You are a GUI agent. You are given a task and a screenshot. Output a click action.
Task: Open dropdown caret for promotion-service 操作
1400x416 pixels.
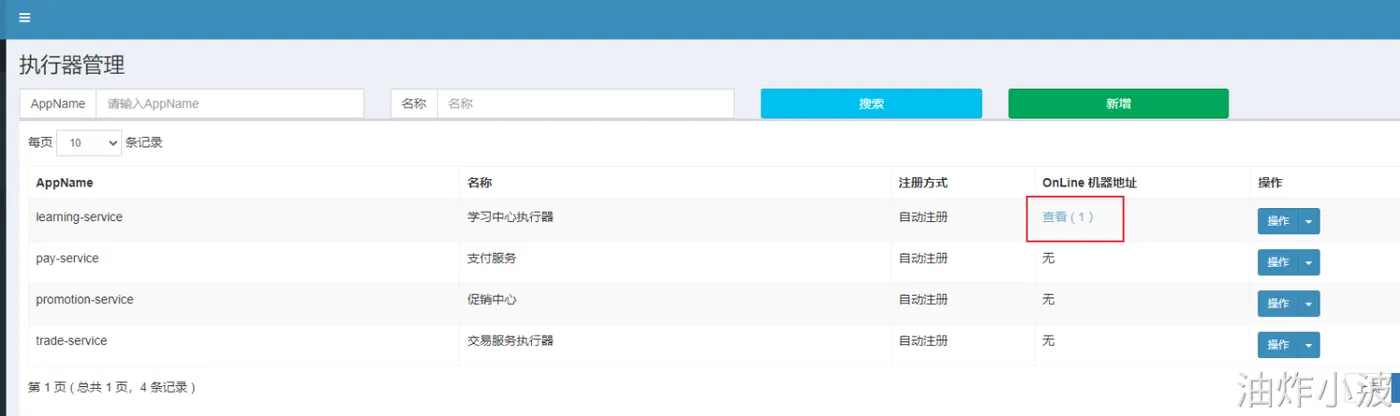point(1309,303)
